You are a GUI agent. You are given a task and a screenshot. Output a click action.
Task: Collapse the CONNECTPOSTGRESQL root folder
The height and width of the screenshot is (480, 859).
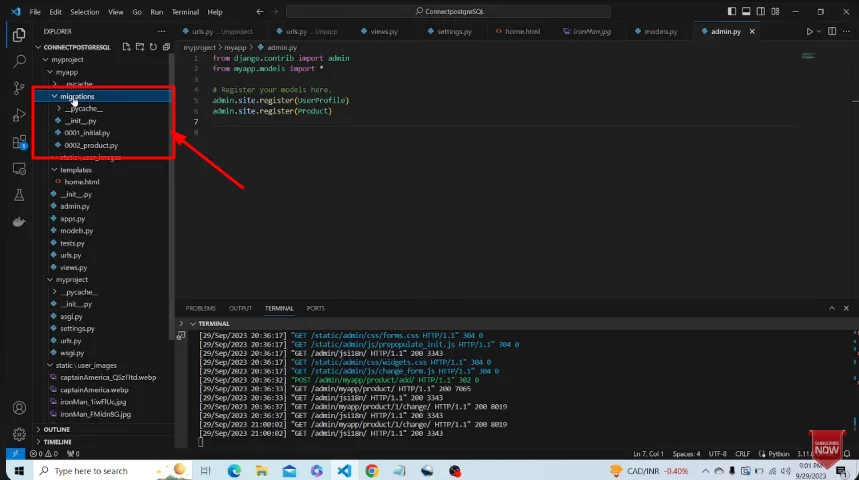[38, 47]
